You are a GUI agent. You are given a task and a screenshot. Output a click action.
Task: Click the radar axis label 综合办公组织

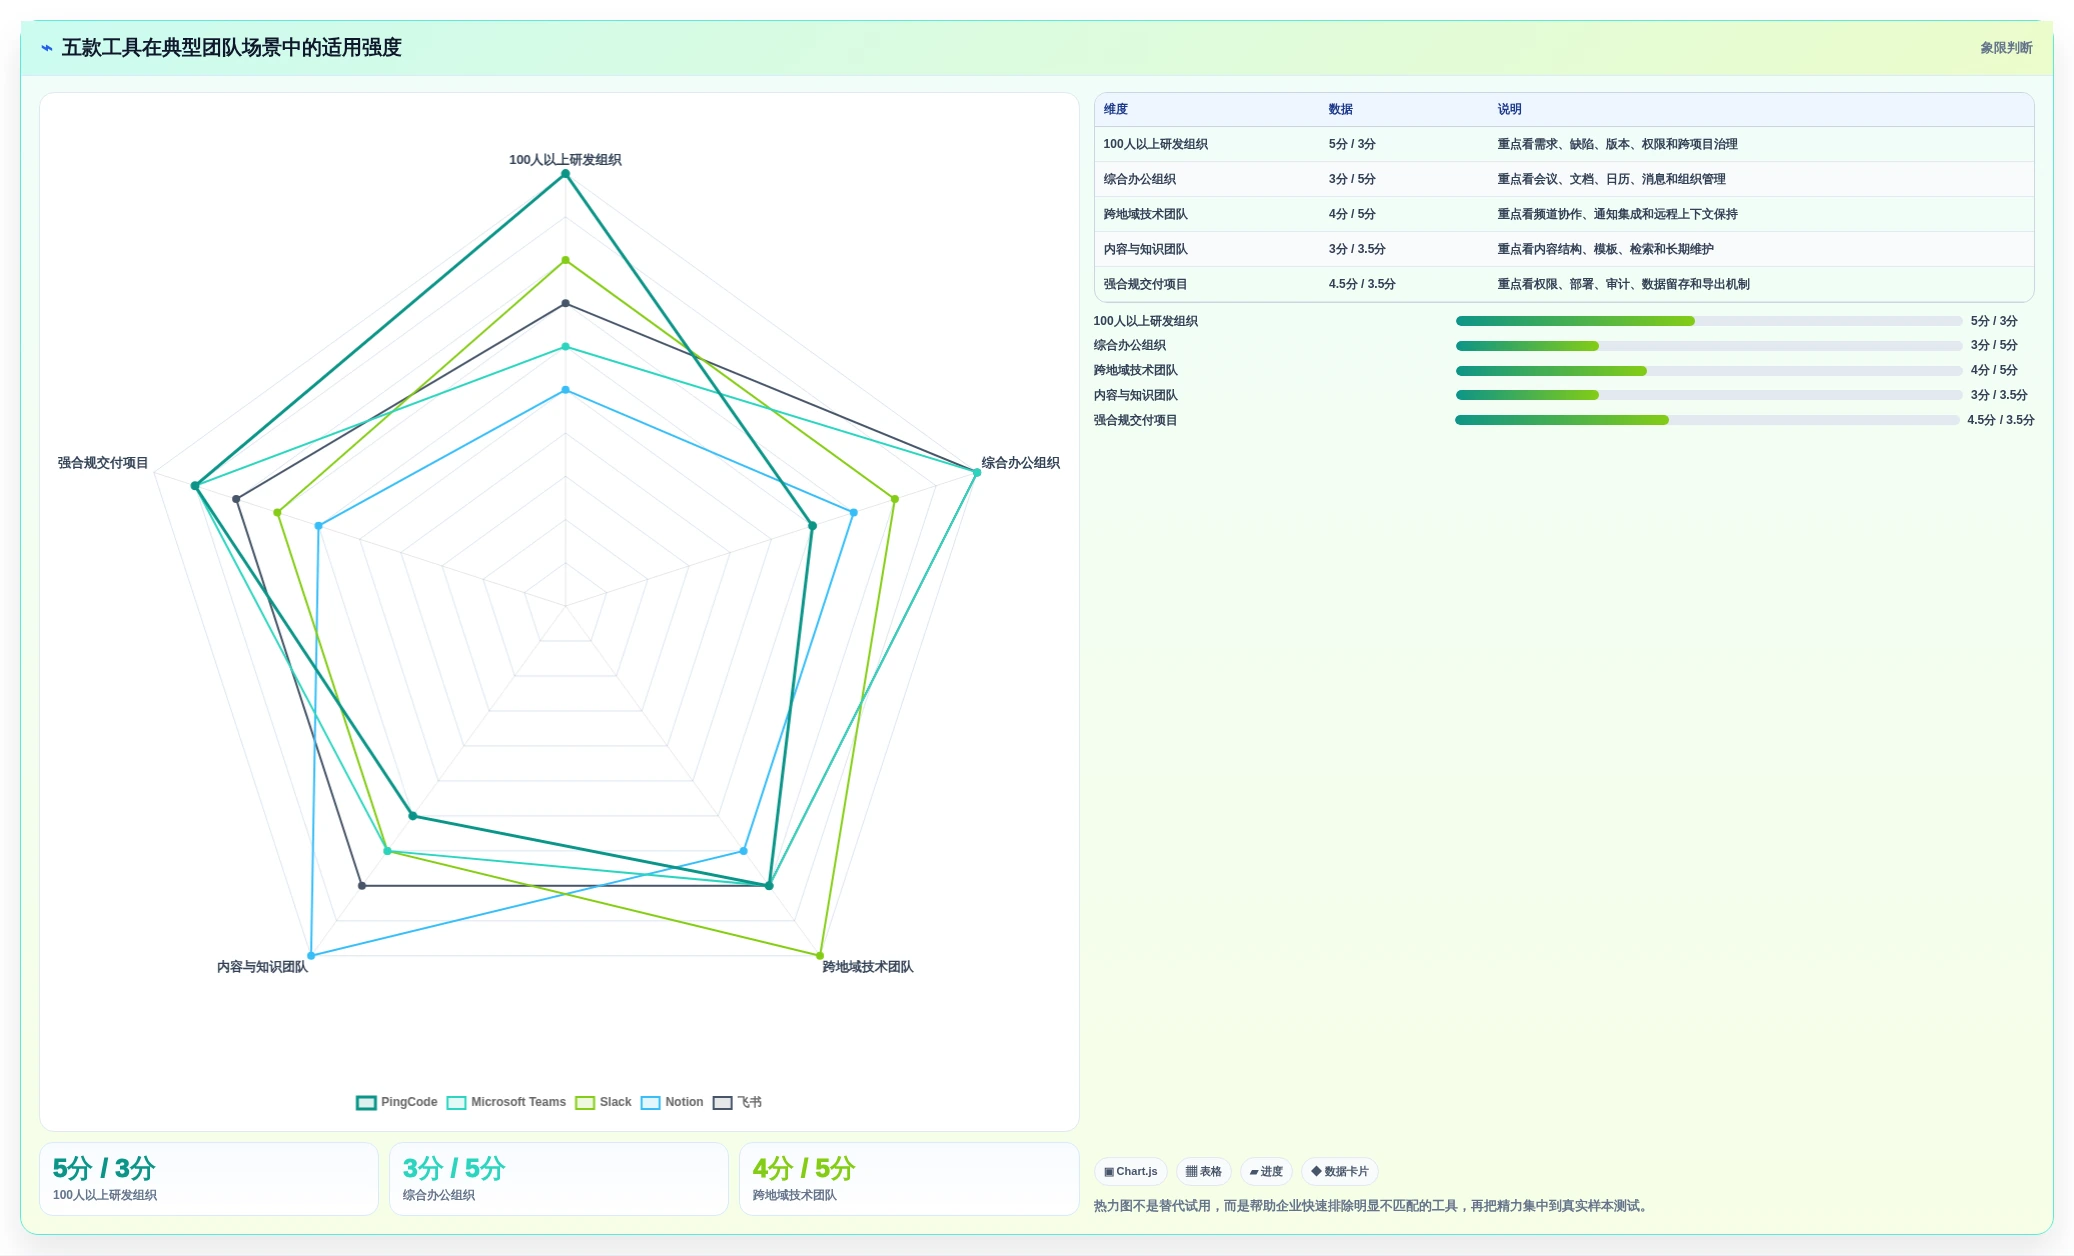pyautogui.click(x=1020, y=463)
